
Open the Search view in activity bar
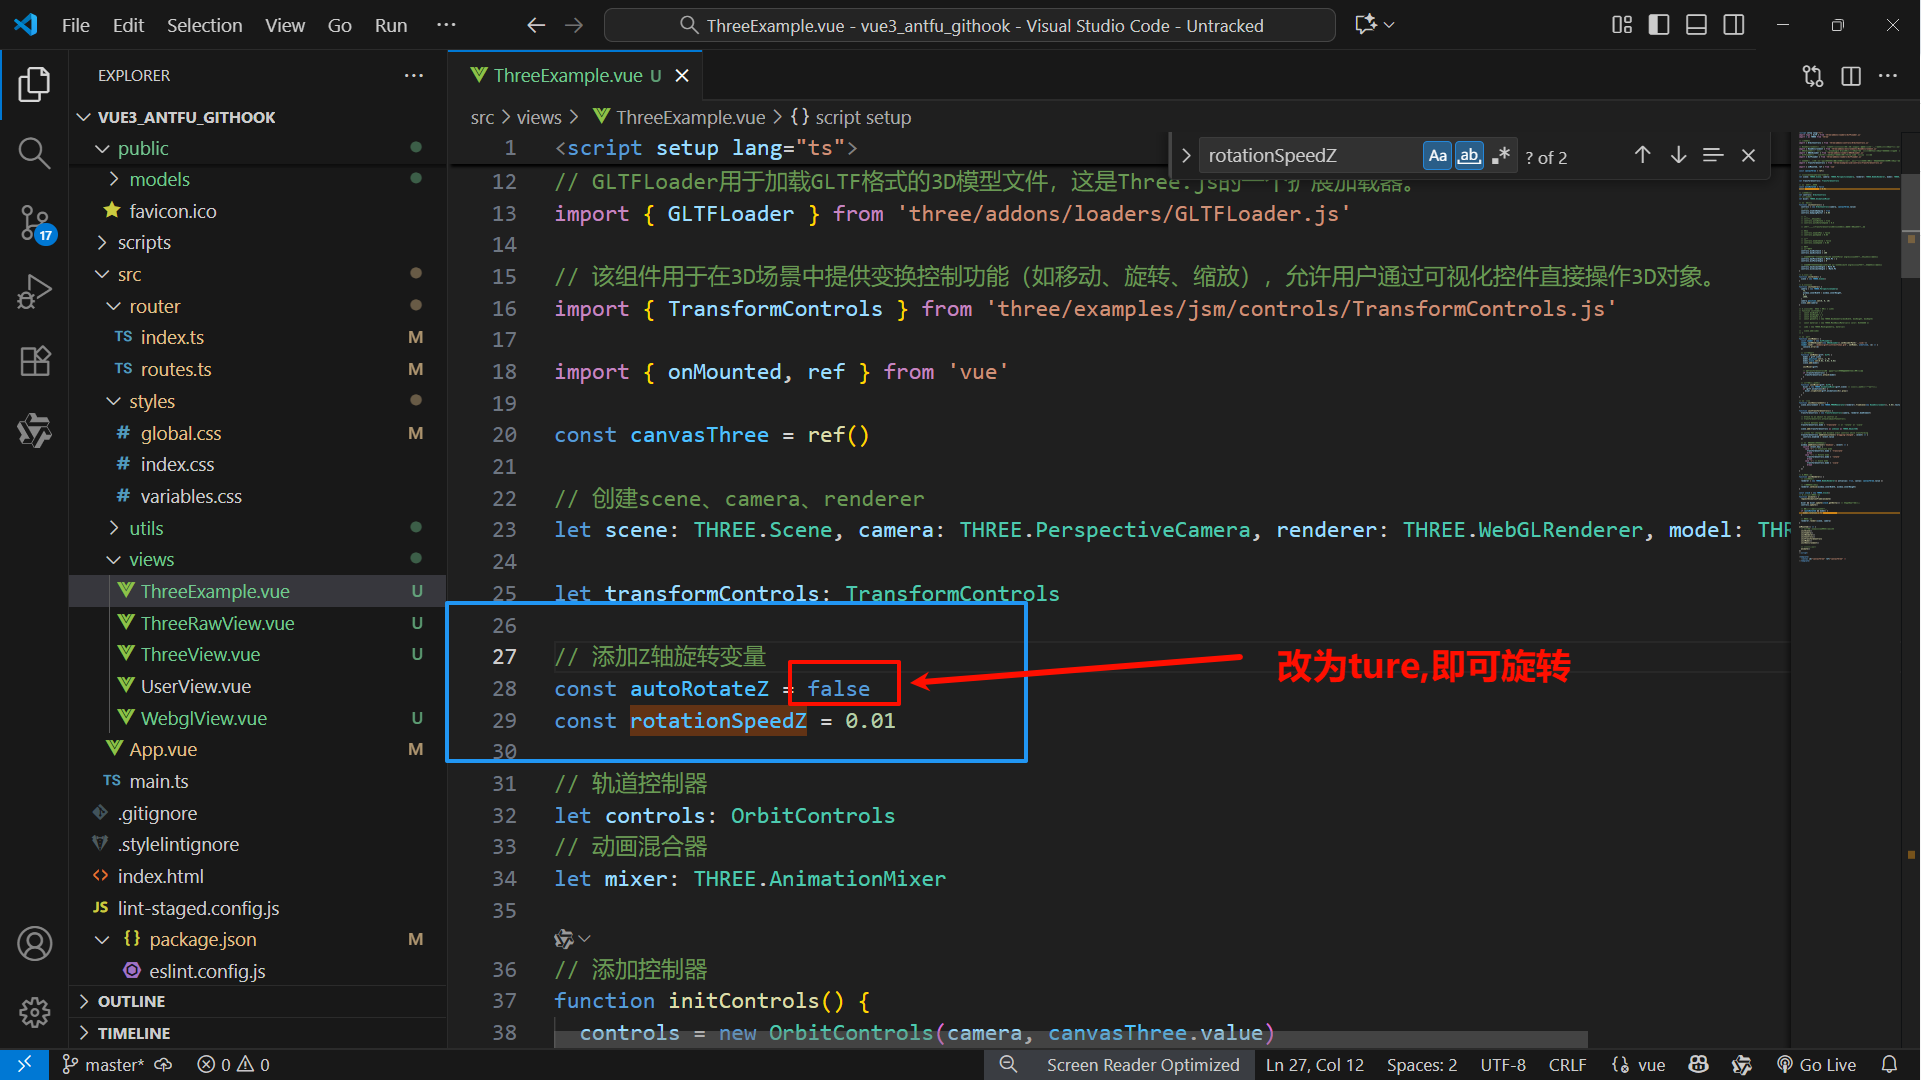pyautogui.click(x=34, y=153)
